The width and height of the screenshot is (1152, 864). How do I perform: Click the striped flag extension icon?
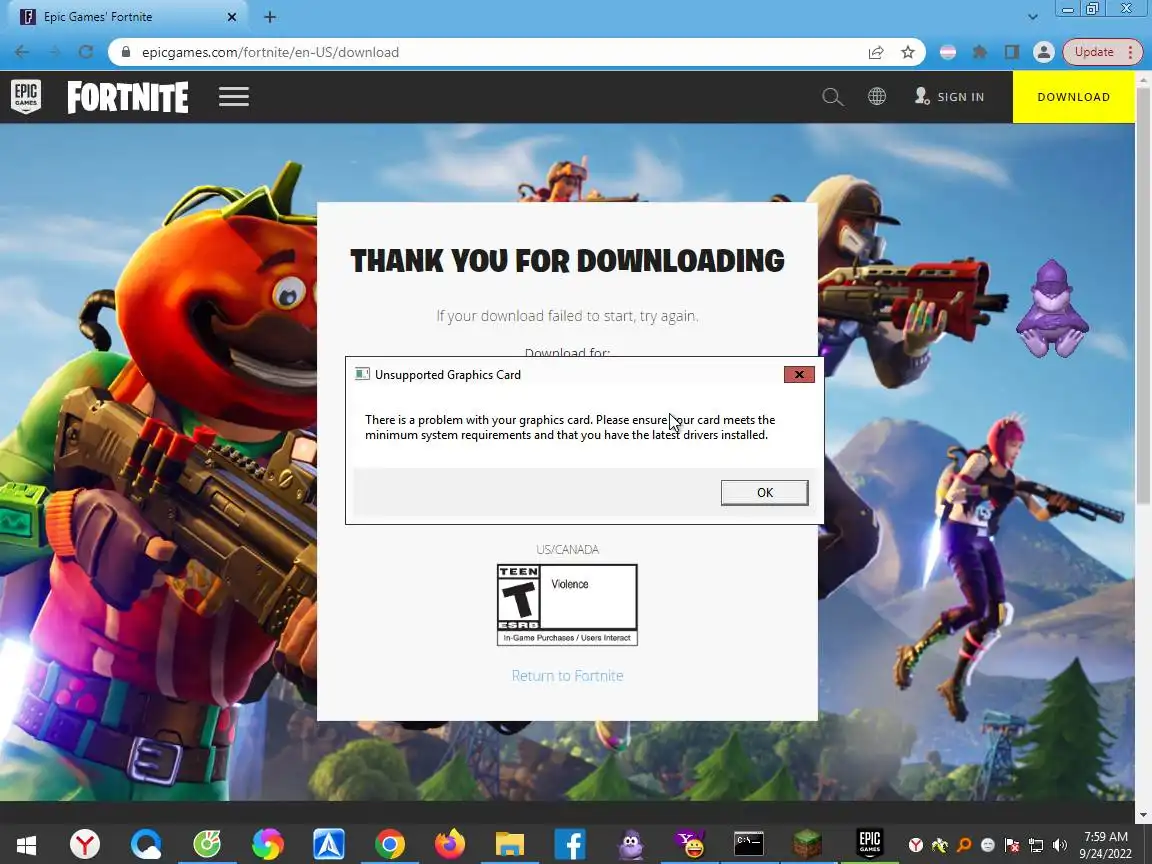(948, 52)
